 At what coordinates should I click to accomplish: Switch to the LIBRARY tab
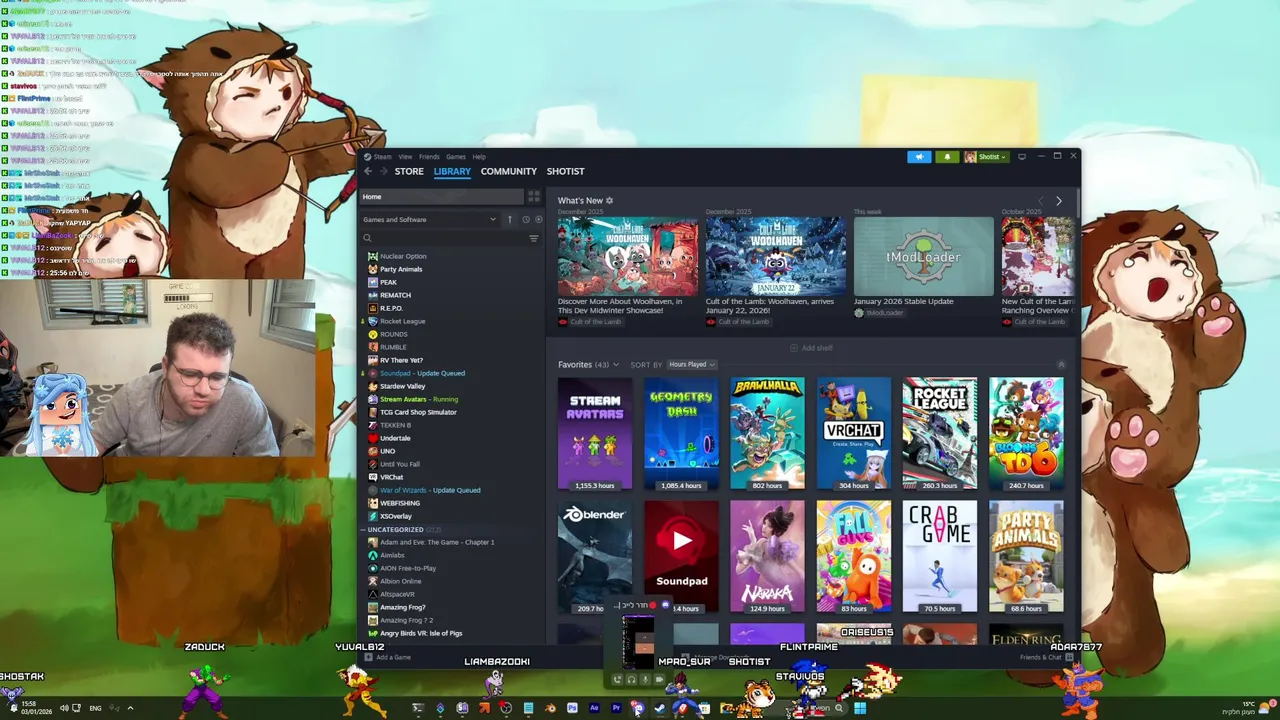pyautogui.click(x=452, y=171)
